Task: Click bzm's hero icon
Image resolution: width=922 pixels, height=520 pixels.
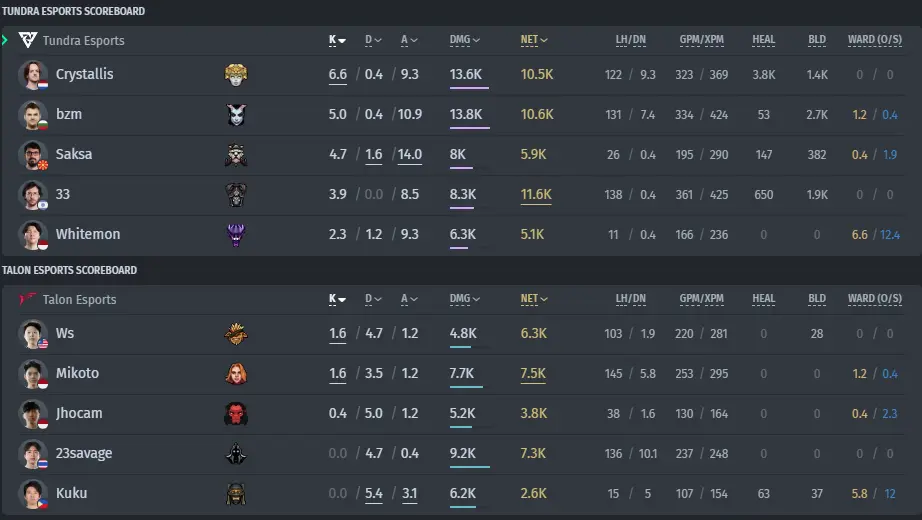Action: 236,115
